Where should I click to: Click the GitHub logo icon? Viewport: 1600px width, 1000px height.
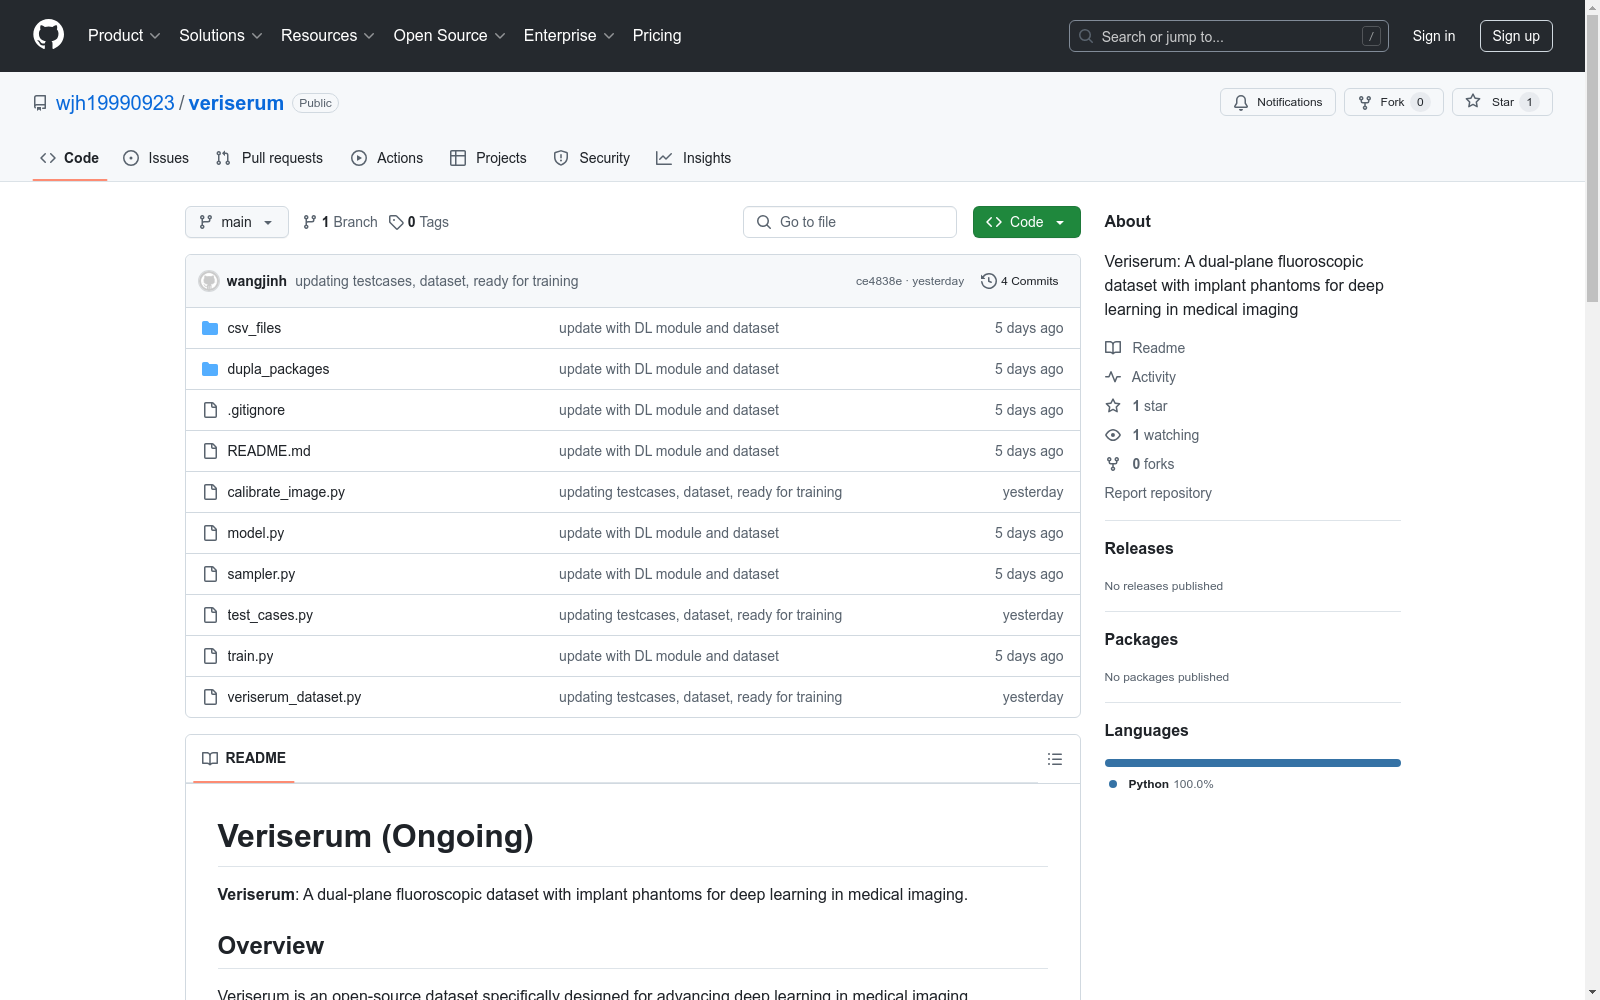pos(48,35)
